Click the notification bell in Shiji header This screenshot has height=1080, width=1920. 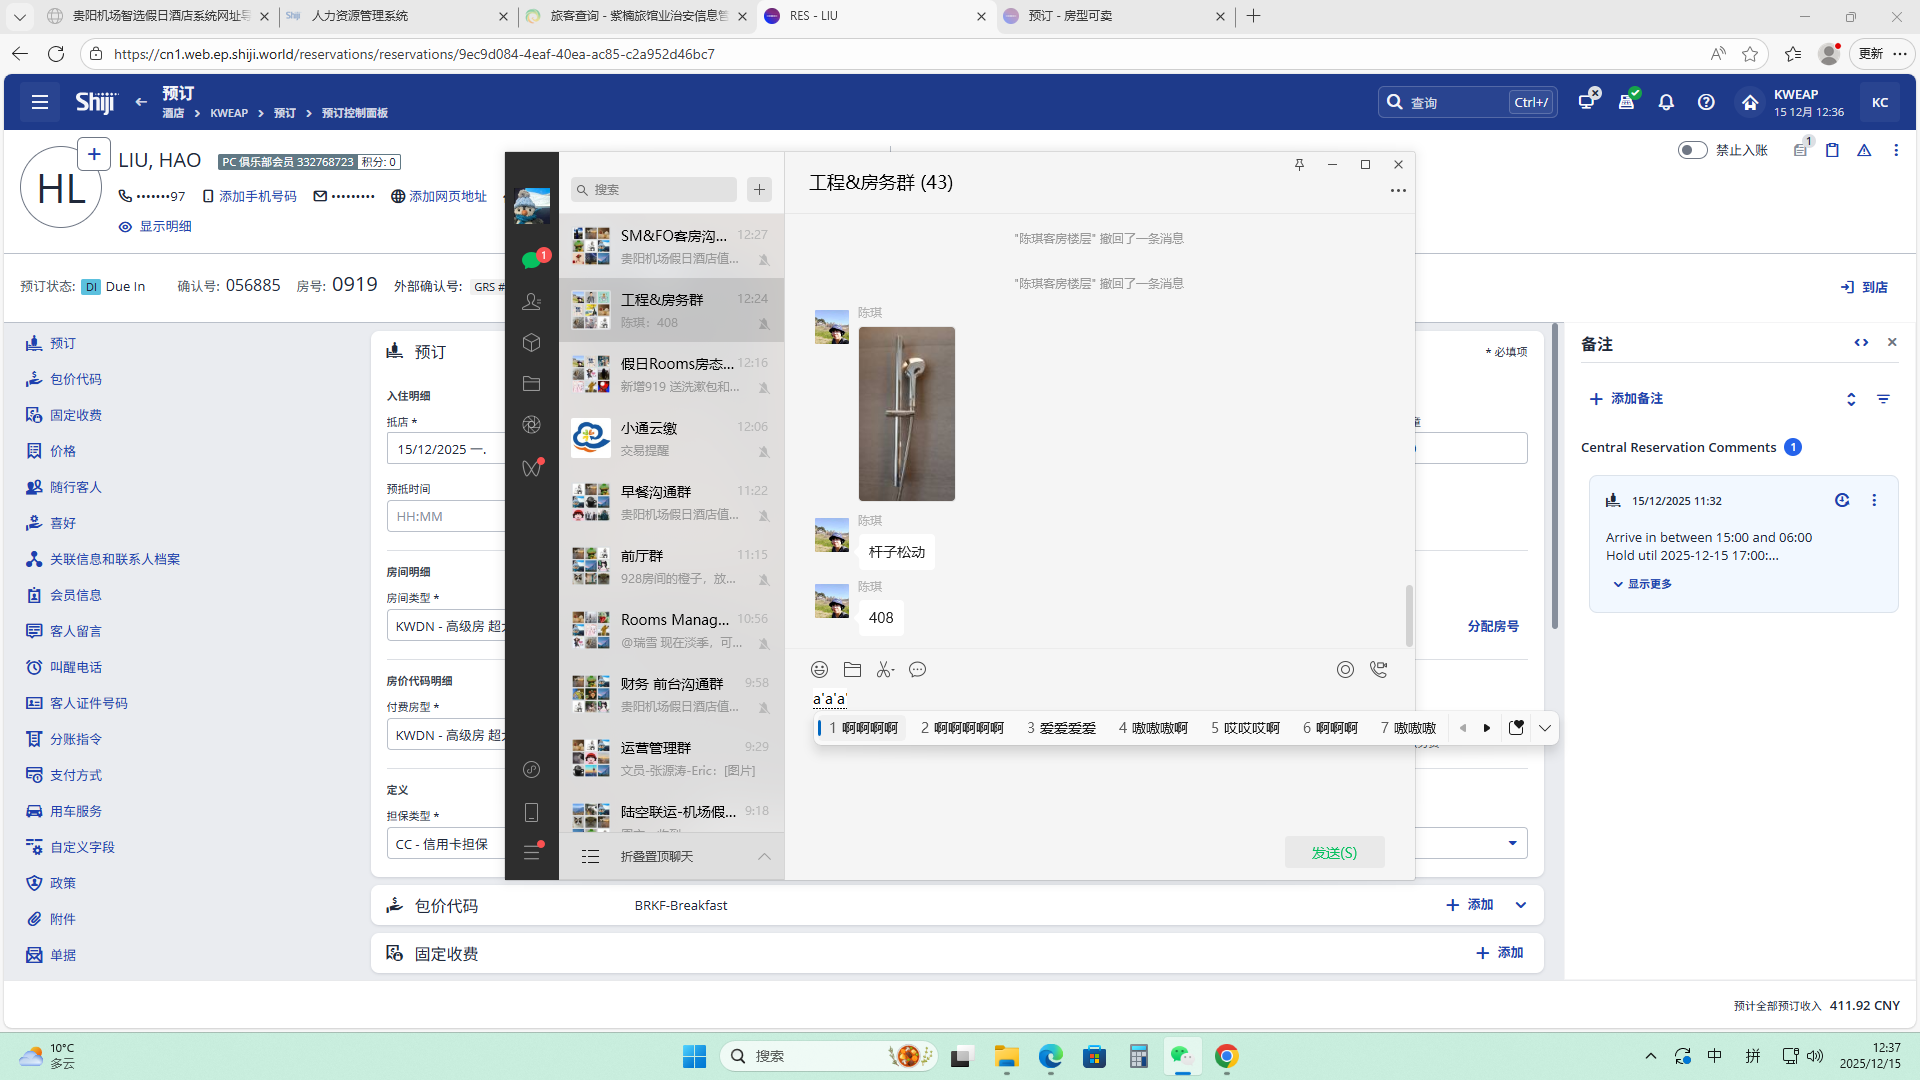1666,102
